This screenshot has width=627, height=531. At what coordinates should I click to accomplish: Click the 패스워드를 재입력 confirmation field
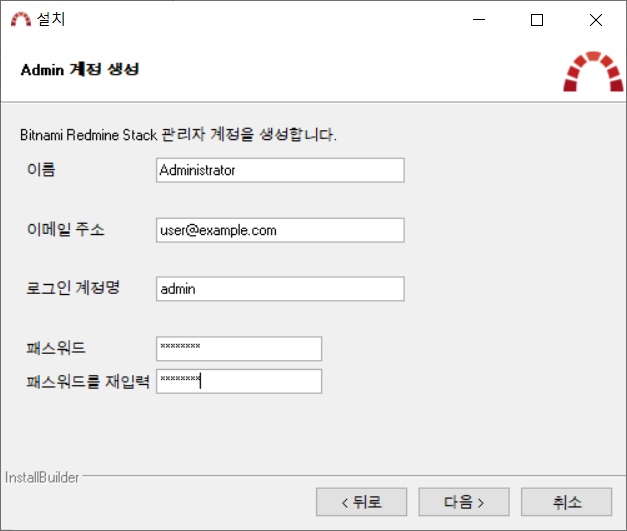(x=239, y=381)
